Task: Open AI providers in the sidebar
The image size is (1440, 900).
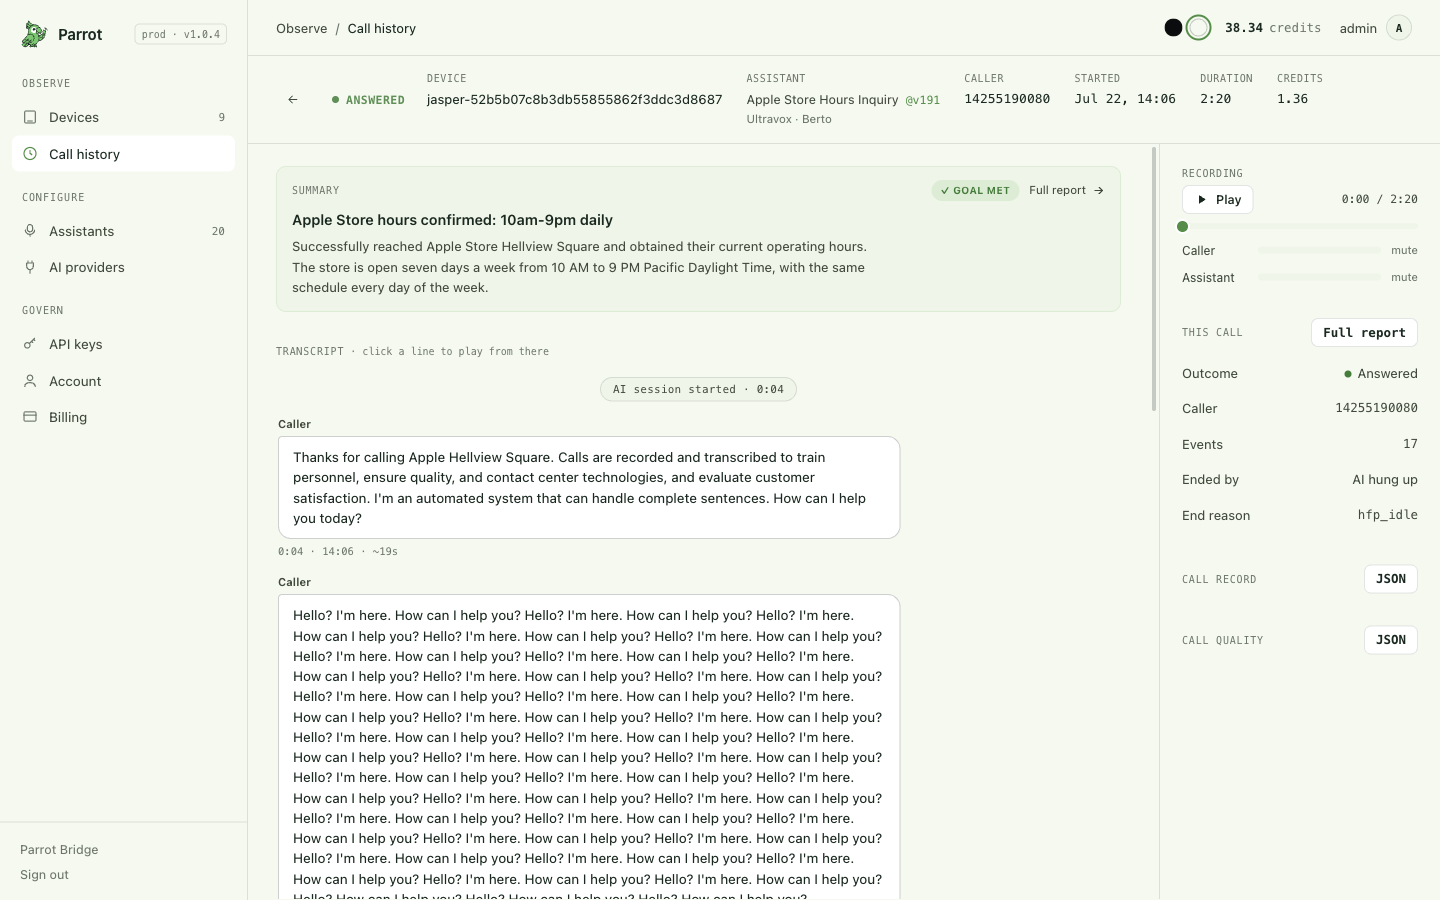Action: tap(124, 267)
